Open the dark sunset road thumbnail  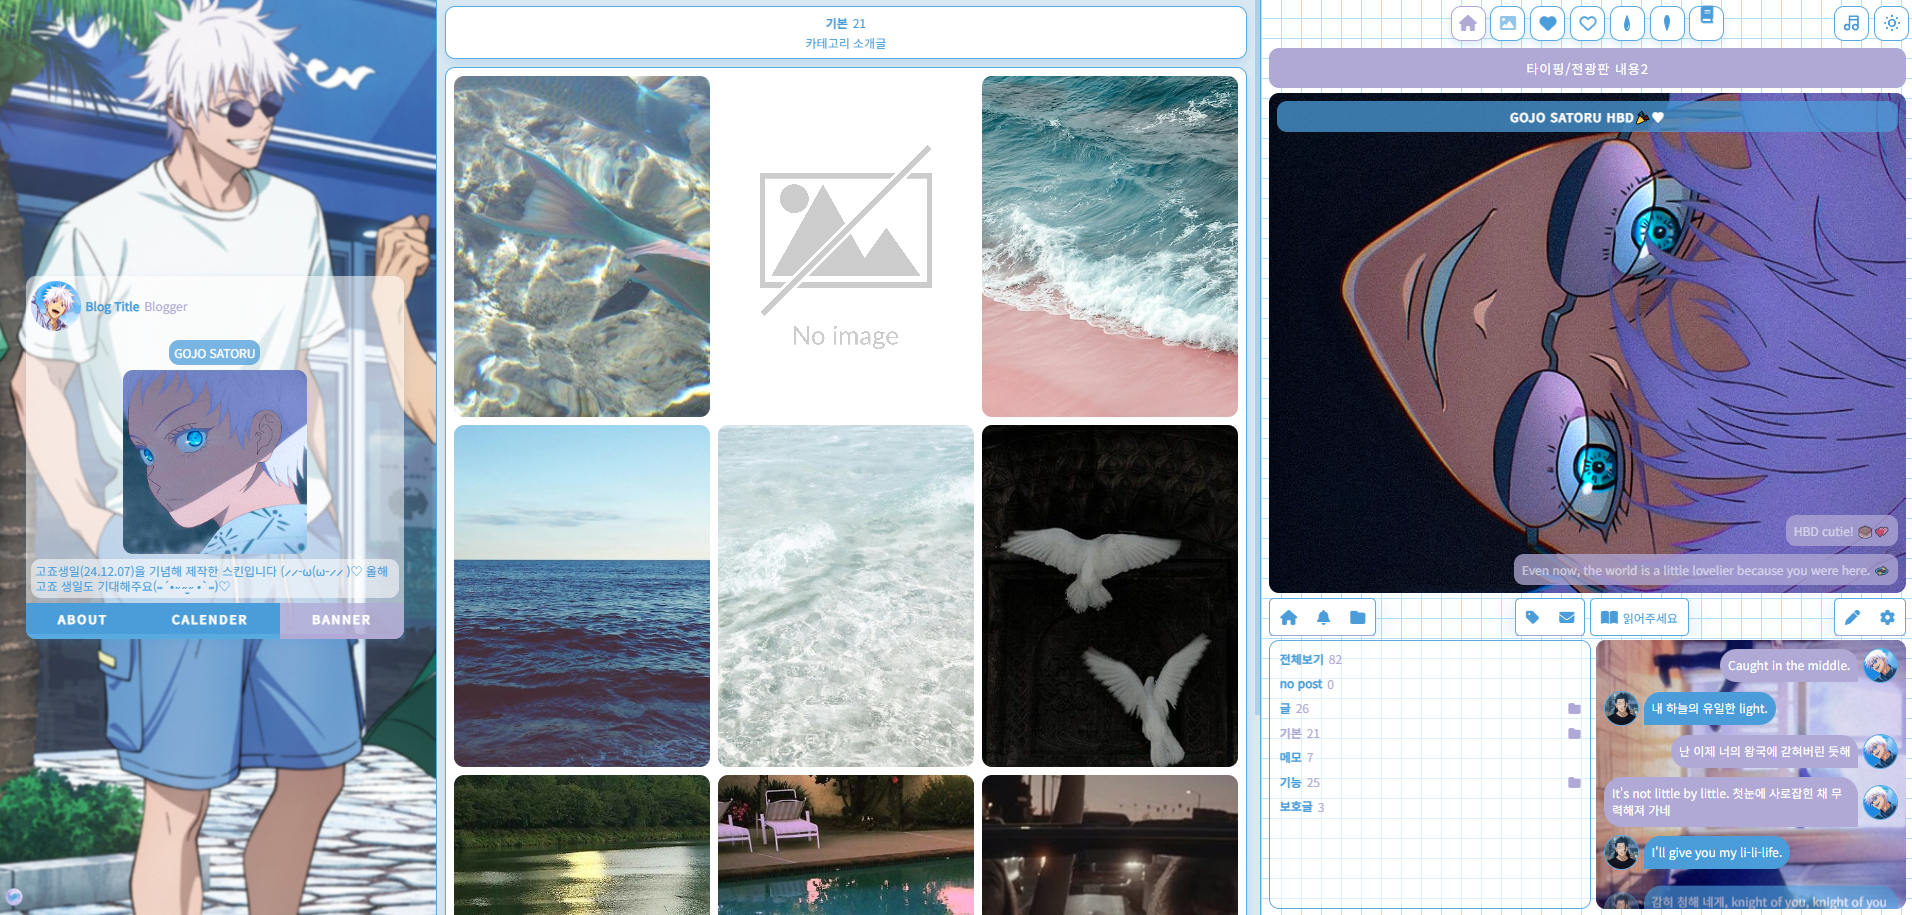click(x=1110, y=845)
